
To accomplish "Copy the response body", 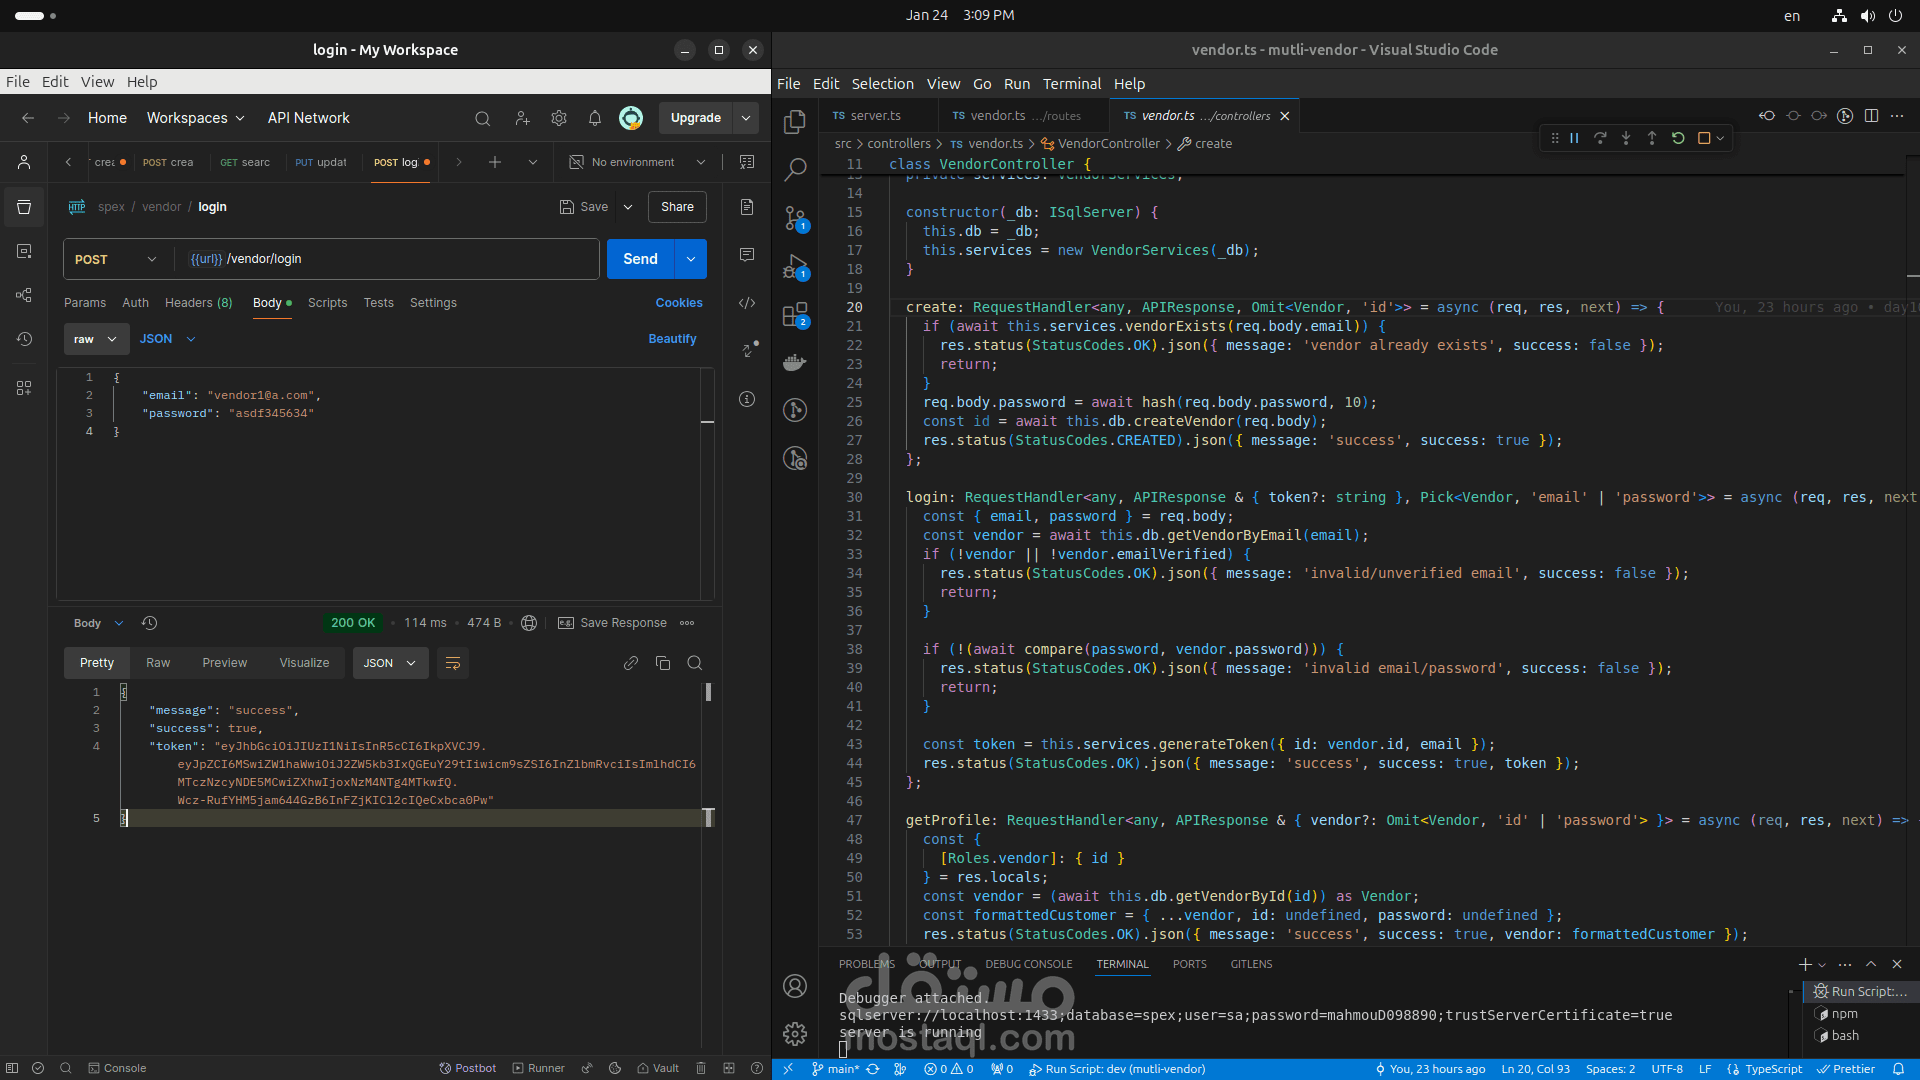I will click(662, 663).
